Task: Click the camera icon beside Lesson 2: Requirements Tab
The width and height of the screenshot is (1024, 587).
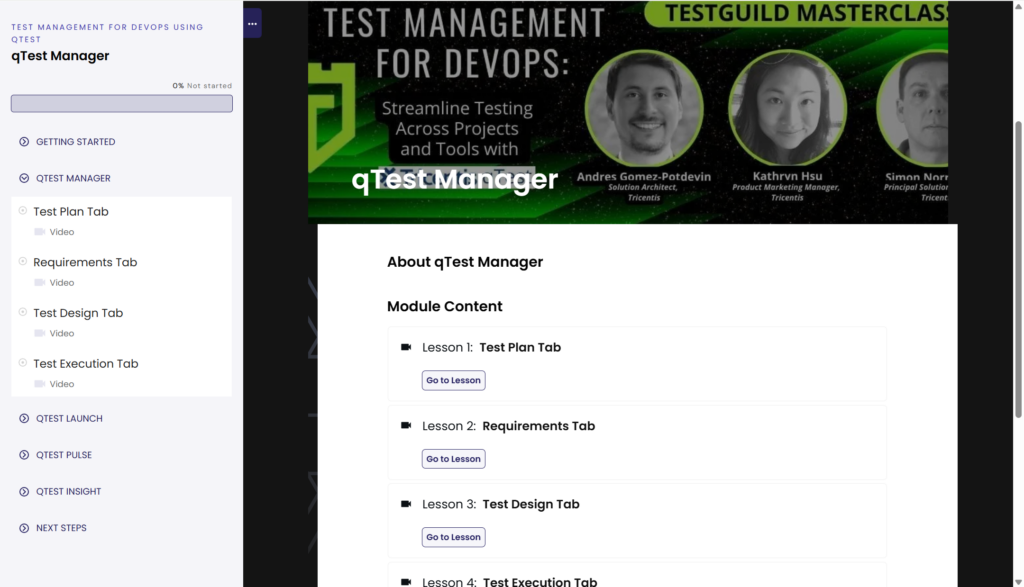Action: pyautogui.click(x=405, y=425)
